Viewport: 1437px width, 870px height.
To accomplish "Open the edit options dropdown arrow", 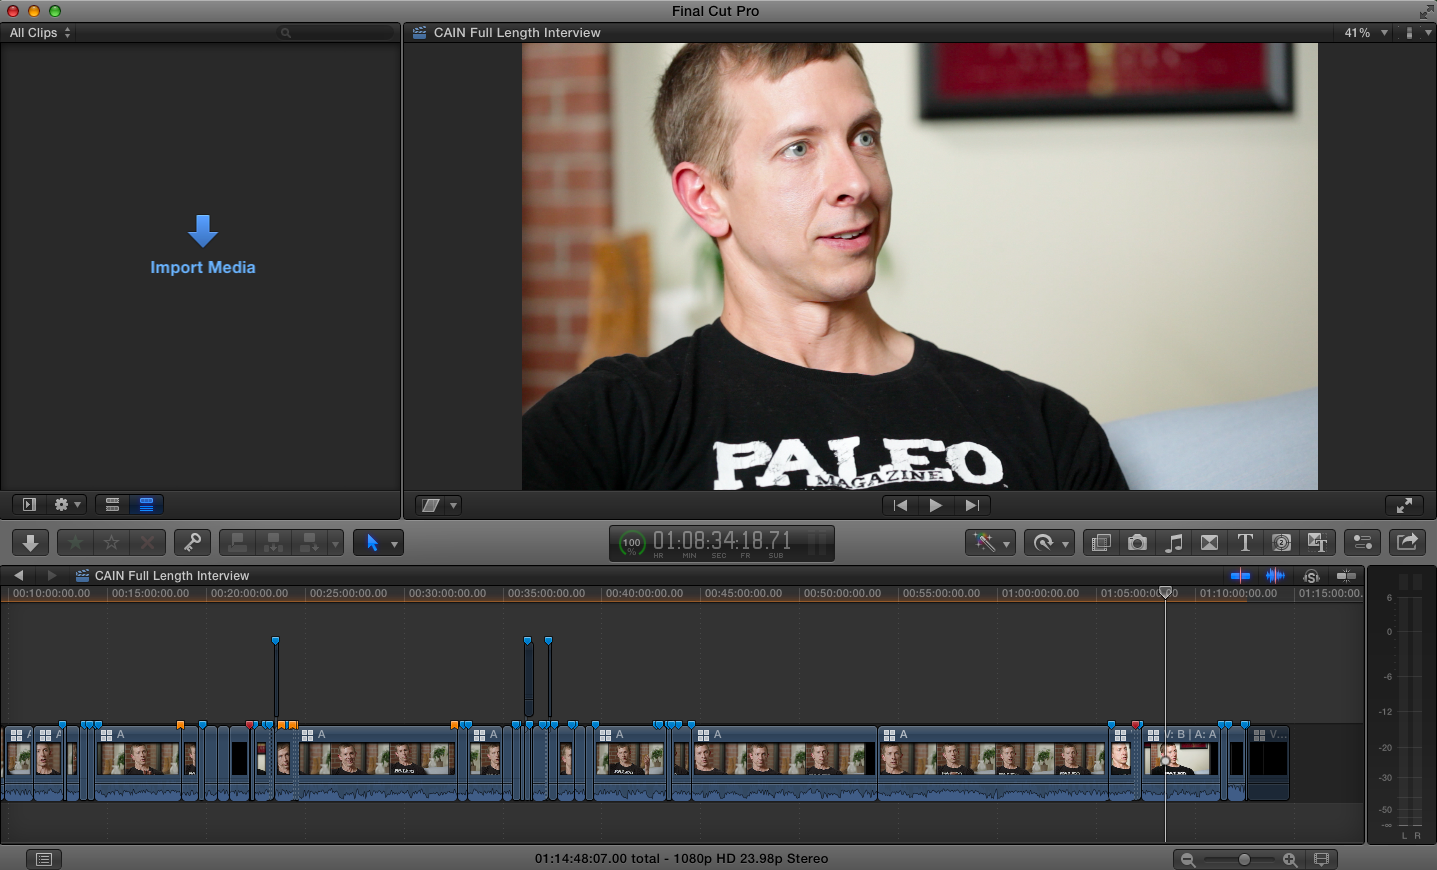I will click(x=335, y=543).
